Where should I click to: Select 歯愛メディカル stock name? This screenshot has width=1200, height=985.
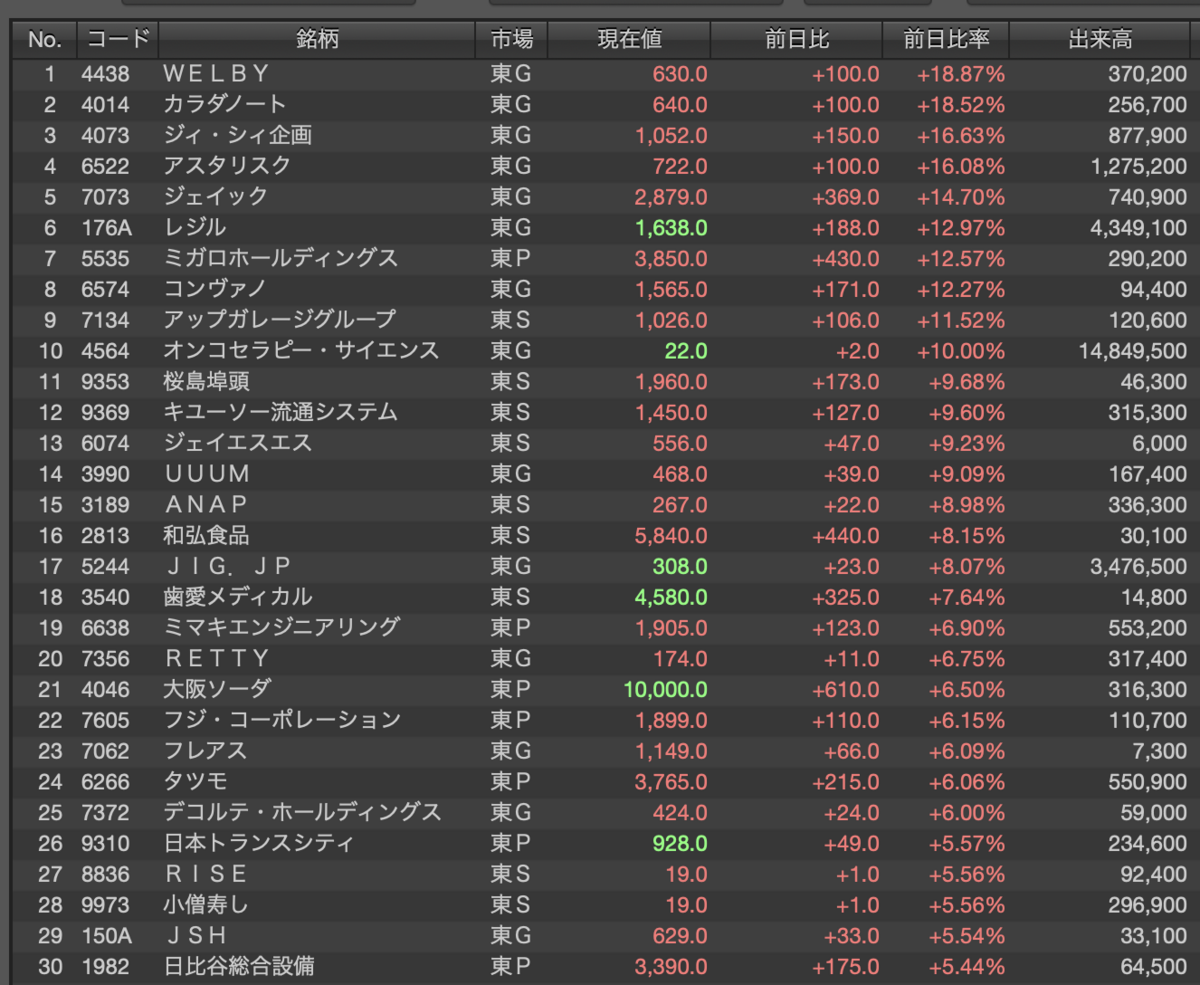click(x=237, y=597)
